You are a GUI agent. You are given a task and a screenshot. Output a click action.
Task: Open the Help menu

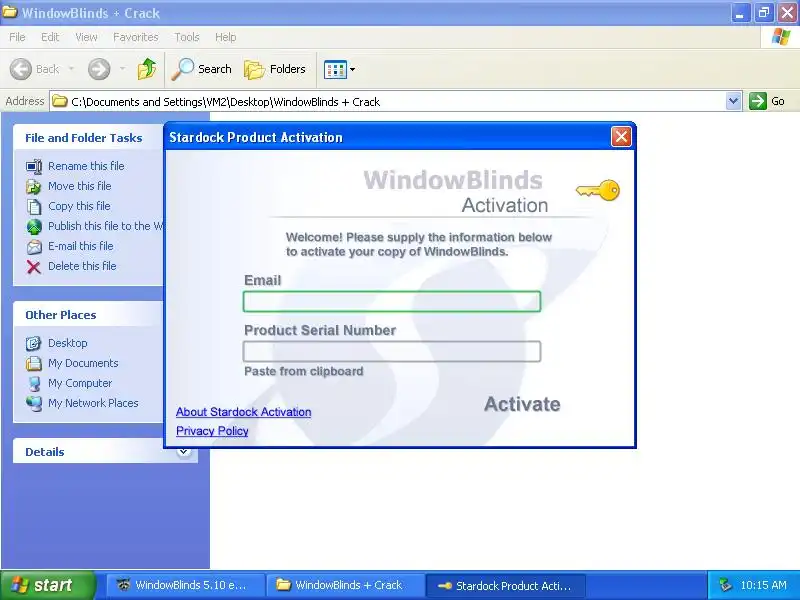pyautogui.click(x=226, y=37)
